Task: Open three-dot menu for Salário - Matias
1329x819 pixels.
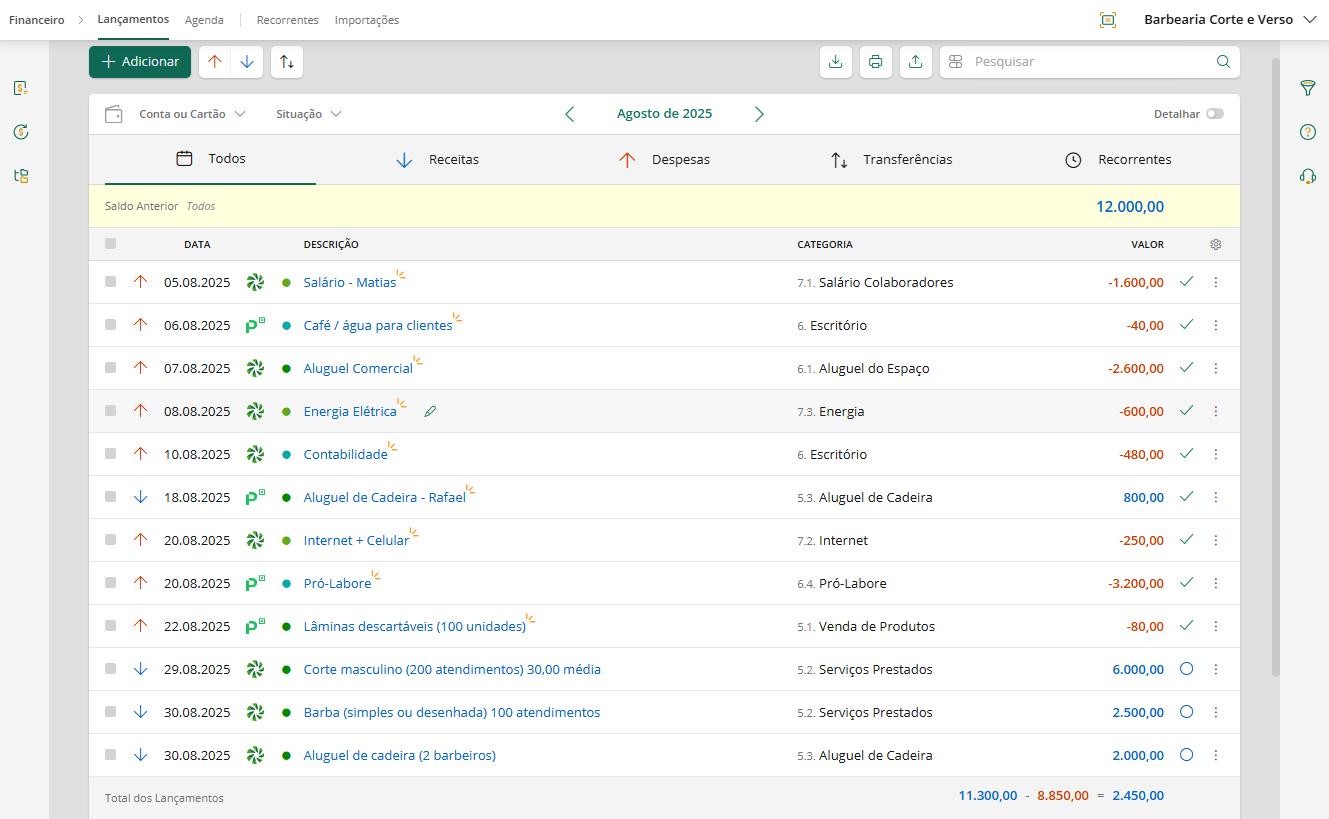Action: point(1216,282)
